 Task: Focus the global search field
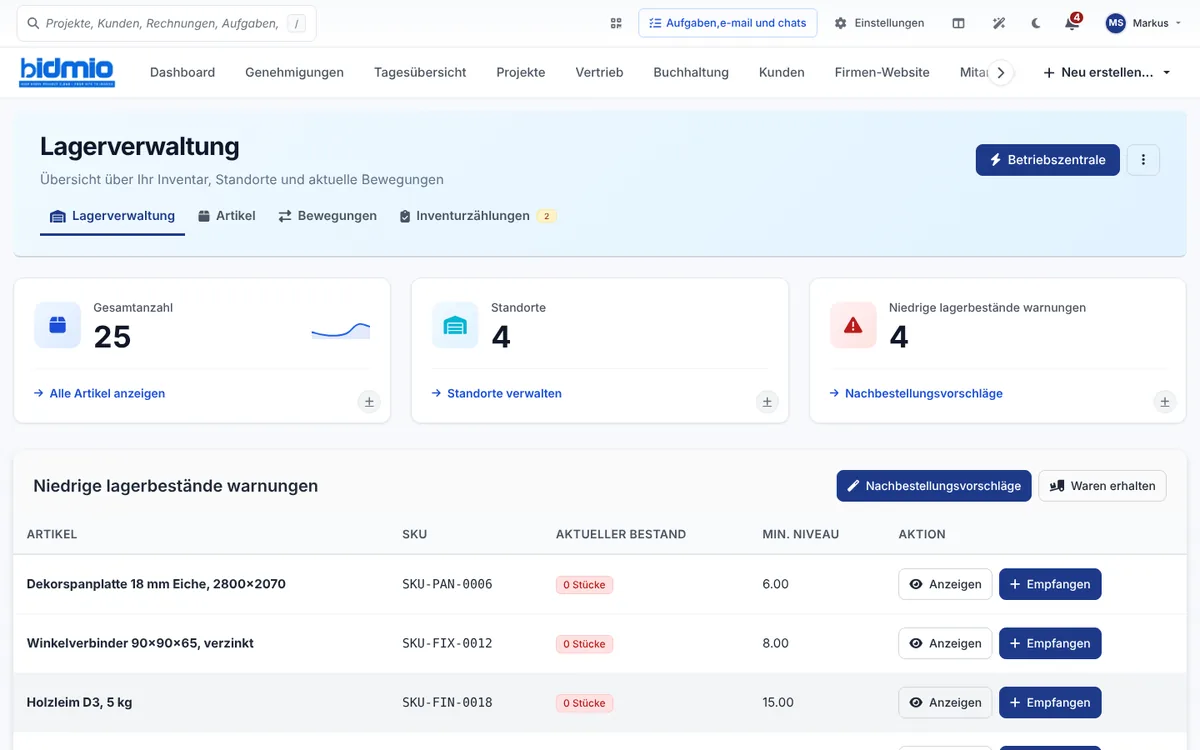tap(167, 23)
